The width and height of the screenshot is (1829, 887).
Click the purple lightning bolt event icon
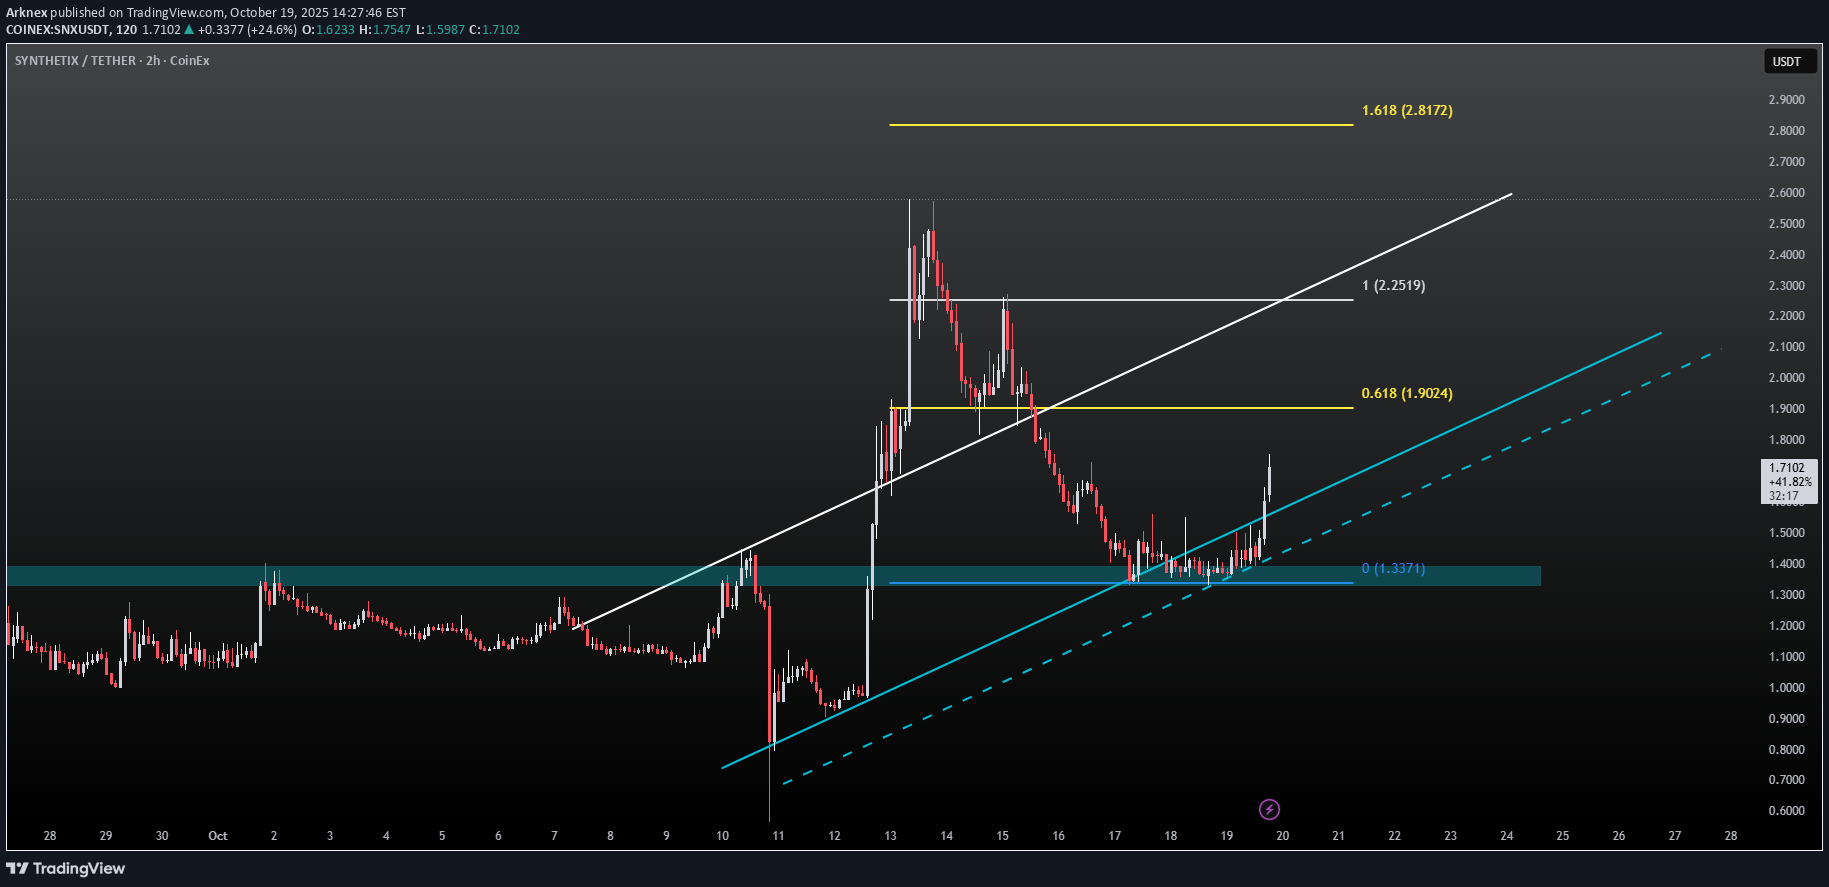pyautogui.click(x=1268, y=809)
